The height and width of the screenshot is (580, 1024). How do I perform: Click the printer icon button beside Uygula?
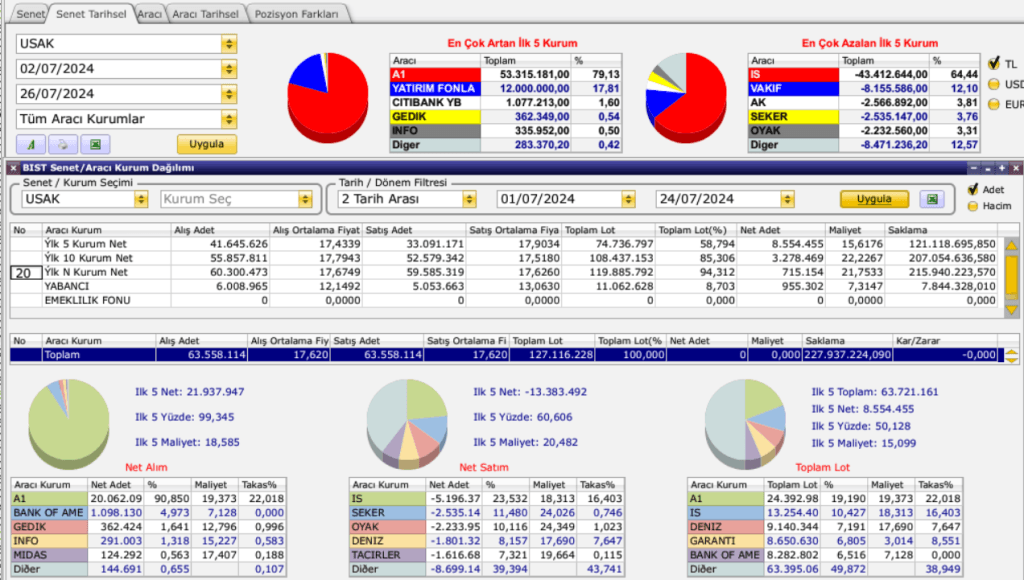click(x=63, y=144)
